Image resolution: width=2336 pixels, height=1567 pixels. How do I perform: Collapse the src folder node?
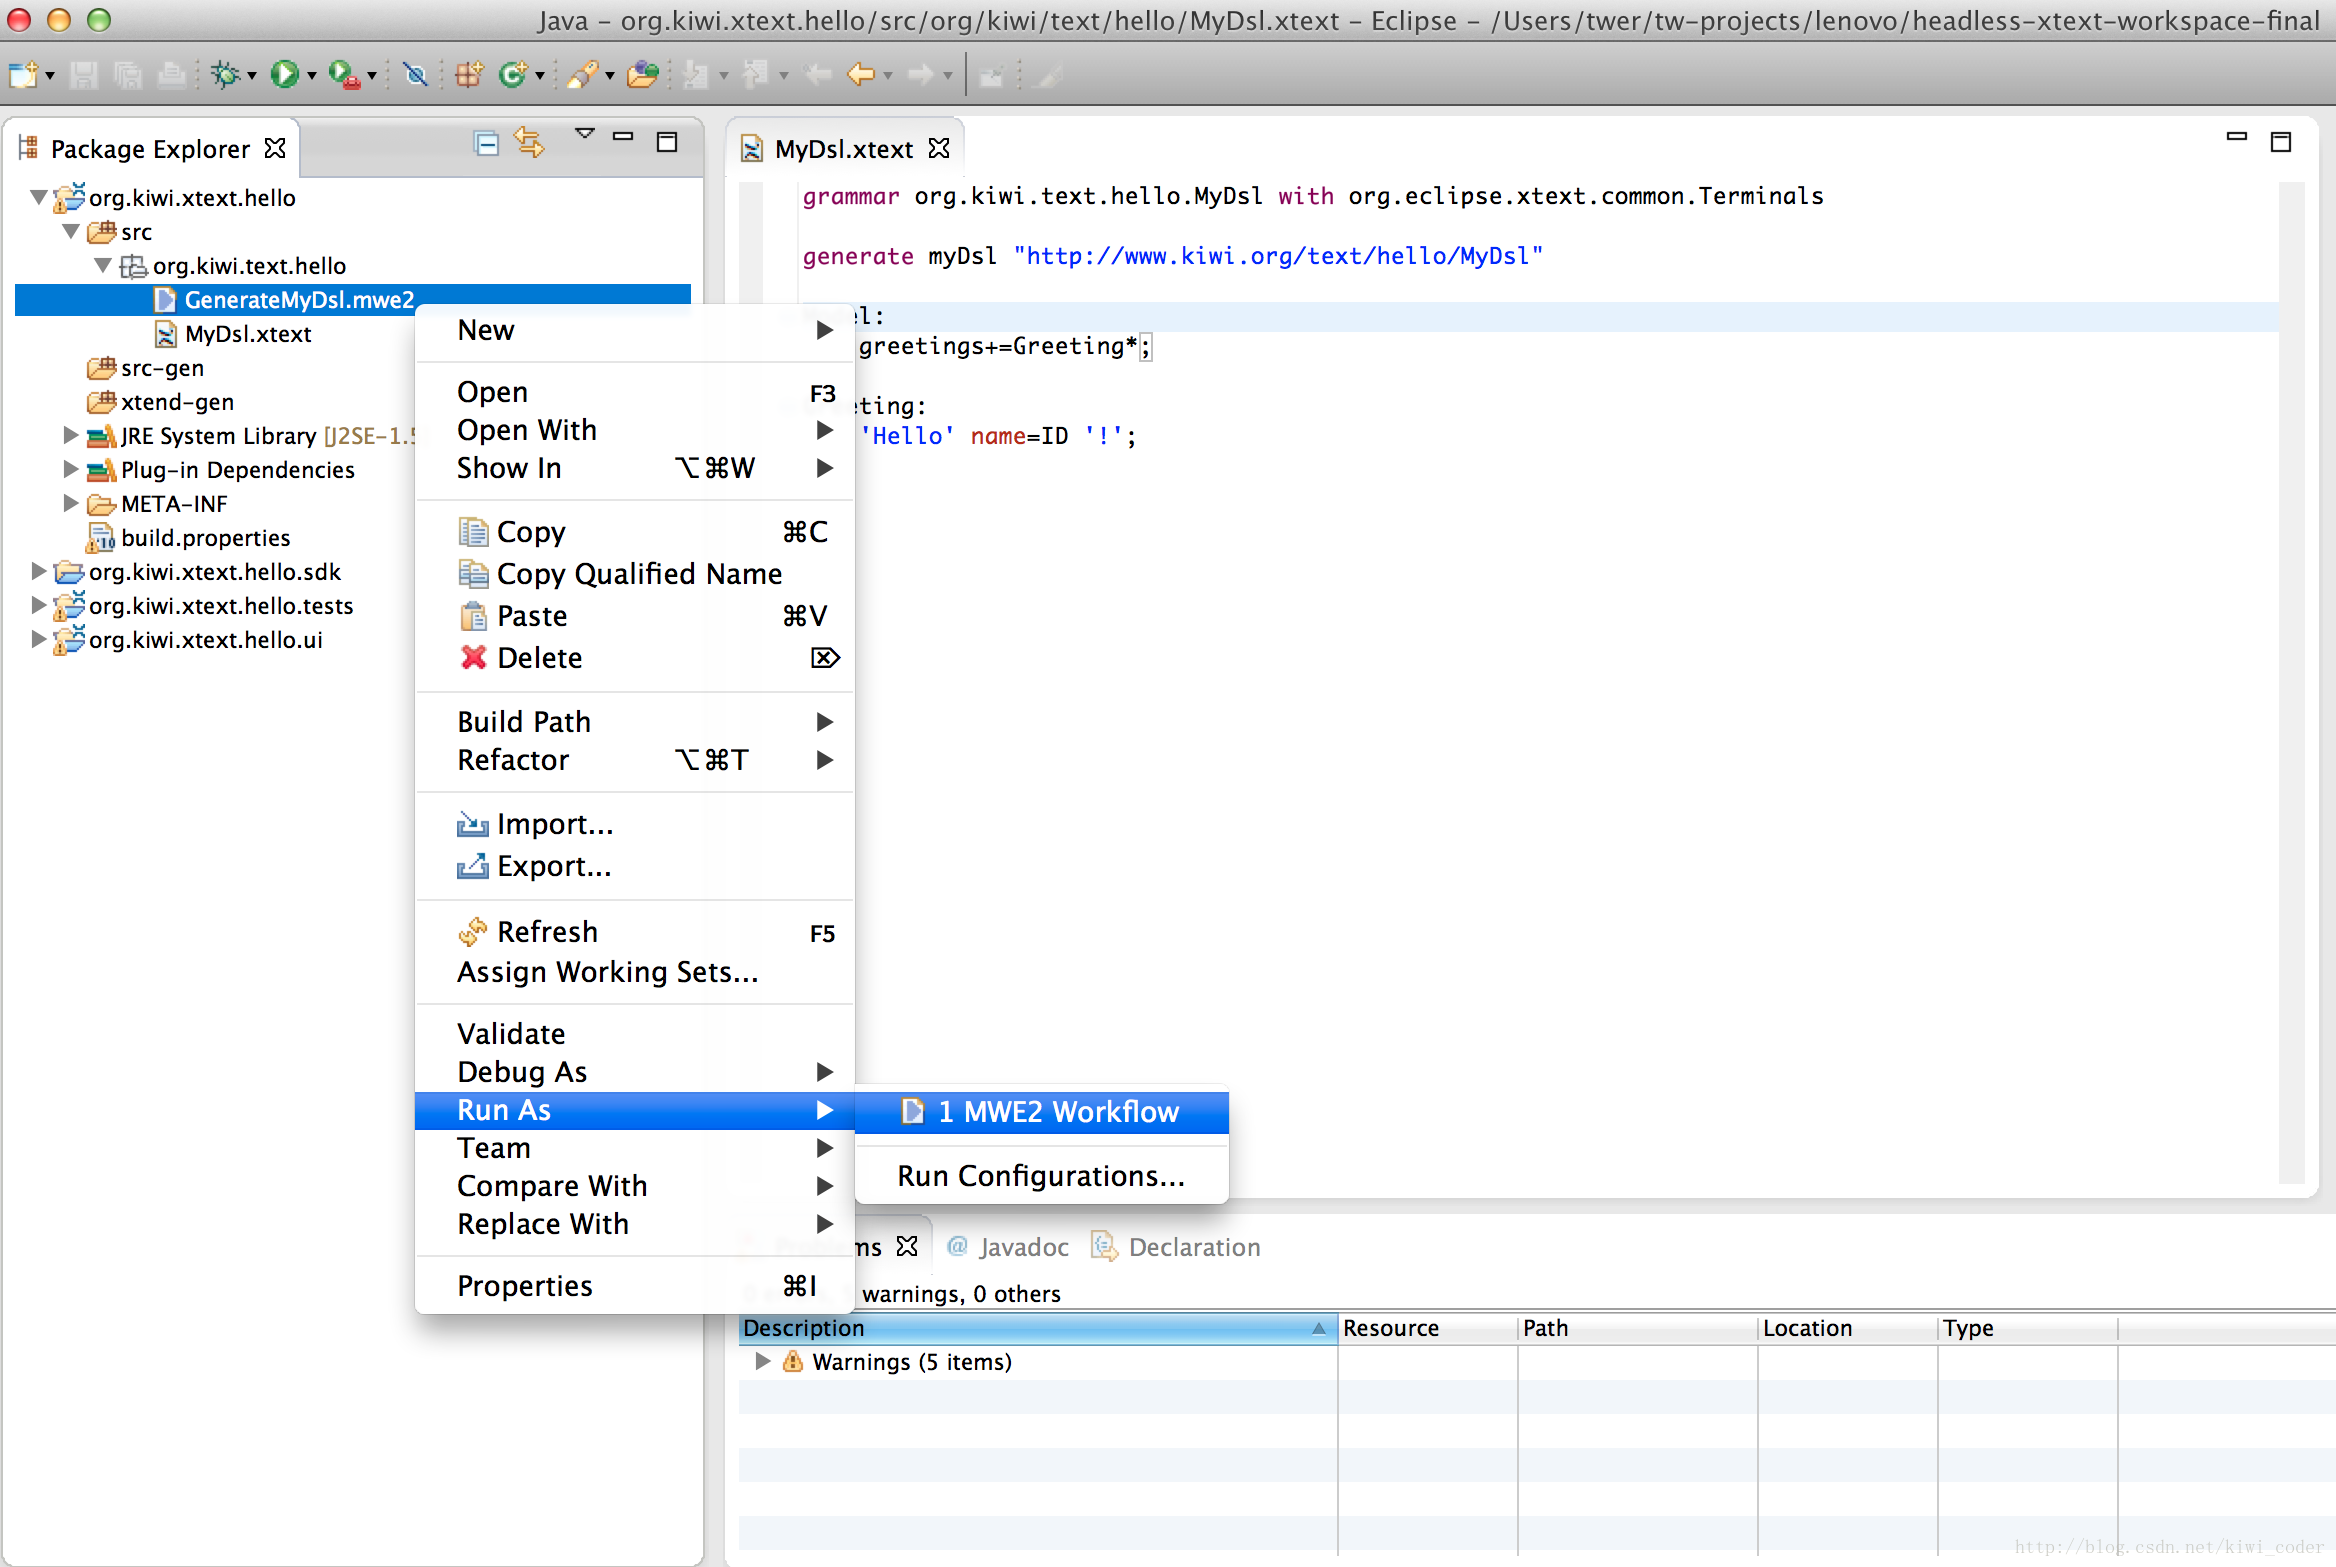point(71,232)
